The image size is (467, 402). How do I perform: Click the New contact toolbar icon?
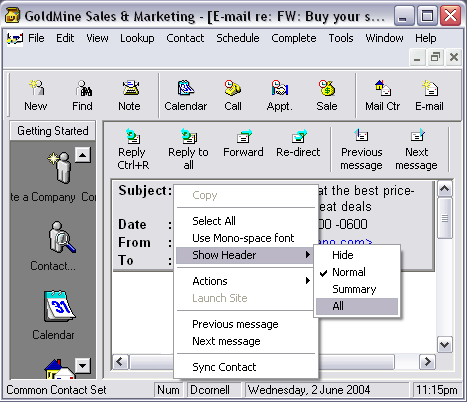(36, 95)
